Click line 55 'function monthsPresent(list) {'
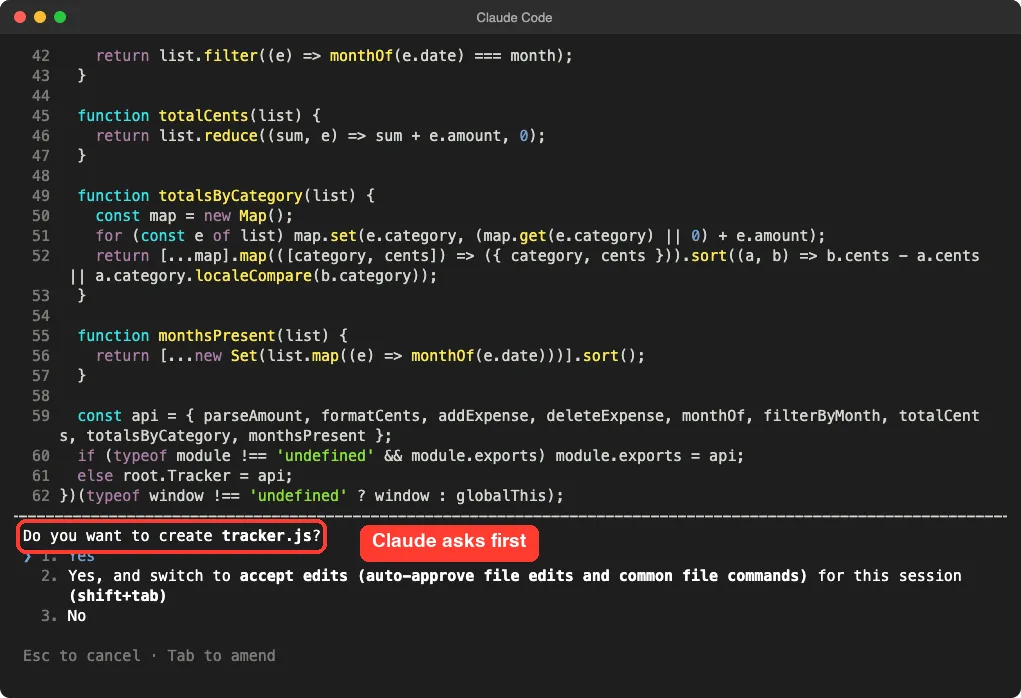 point(212,336)
